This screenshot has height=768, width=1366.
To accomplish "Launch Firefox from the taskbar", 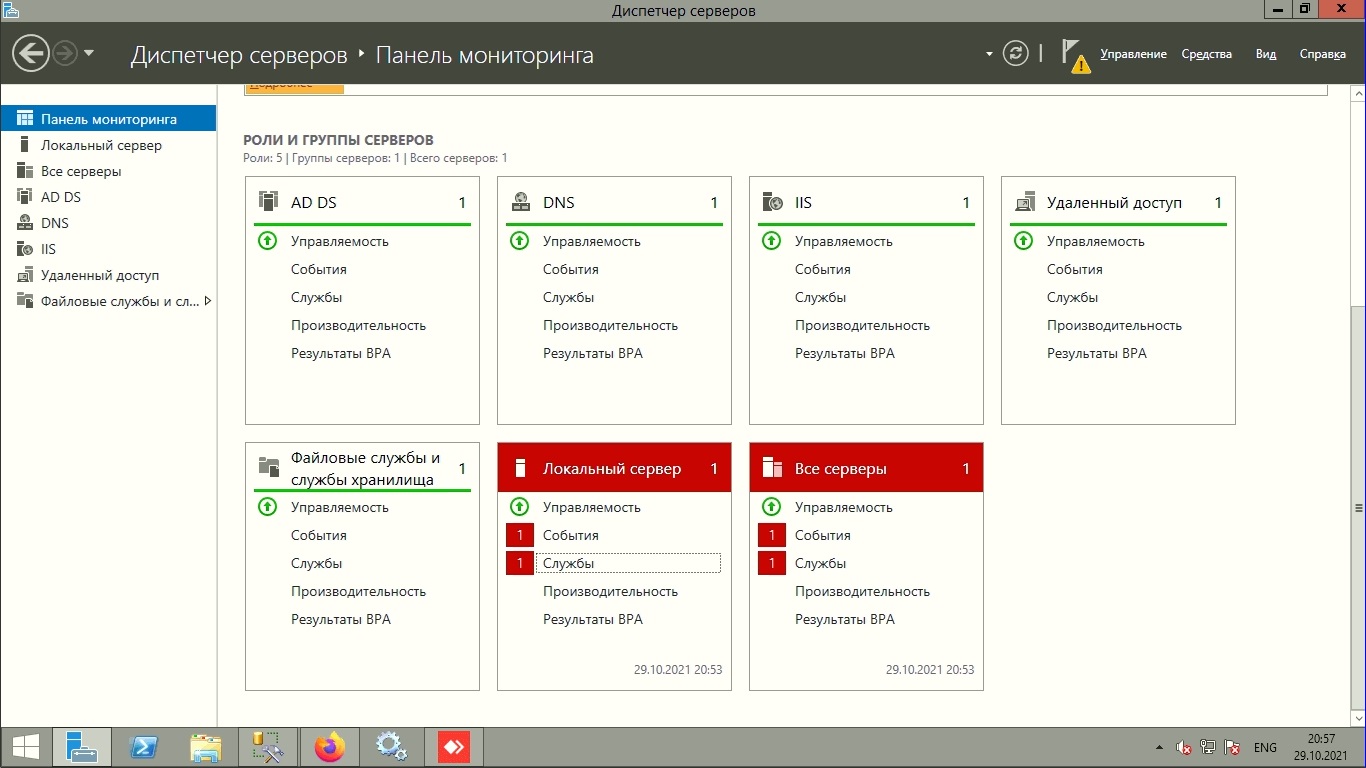I will point(329,747).
